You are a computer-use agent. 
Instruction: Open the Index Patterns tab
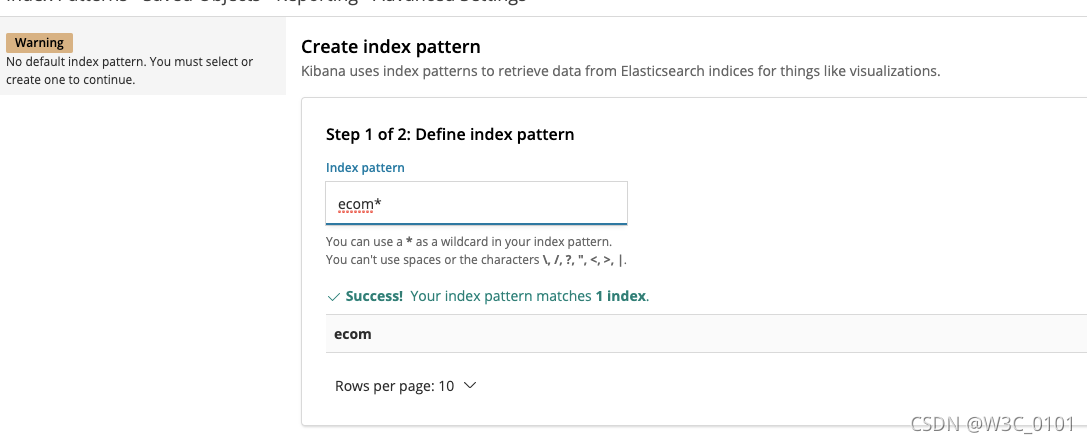[65, 2]
